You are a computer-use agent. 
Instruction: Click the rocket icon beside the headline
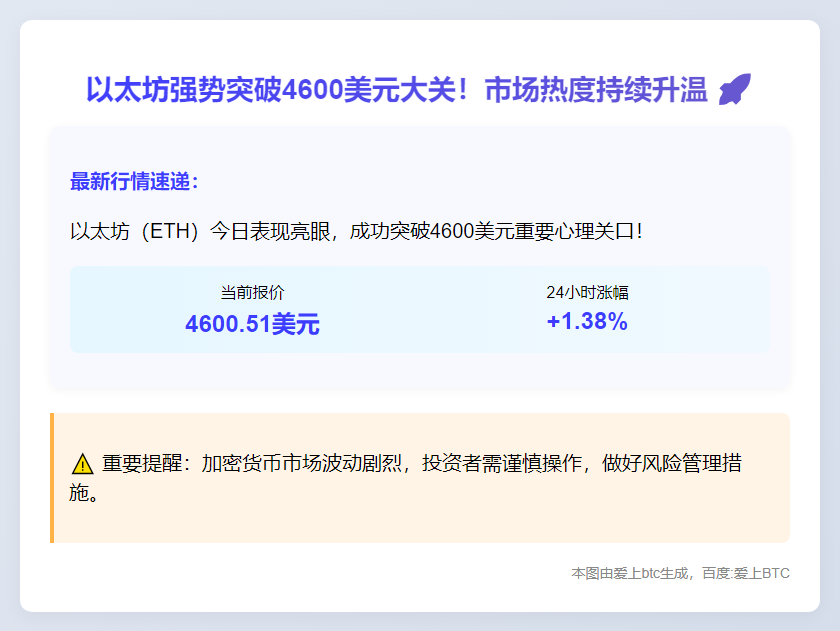pyautogui.click(x=735, y=90)
